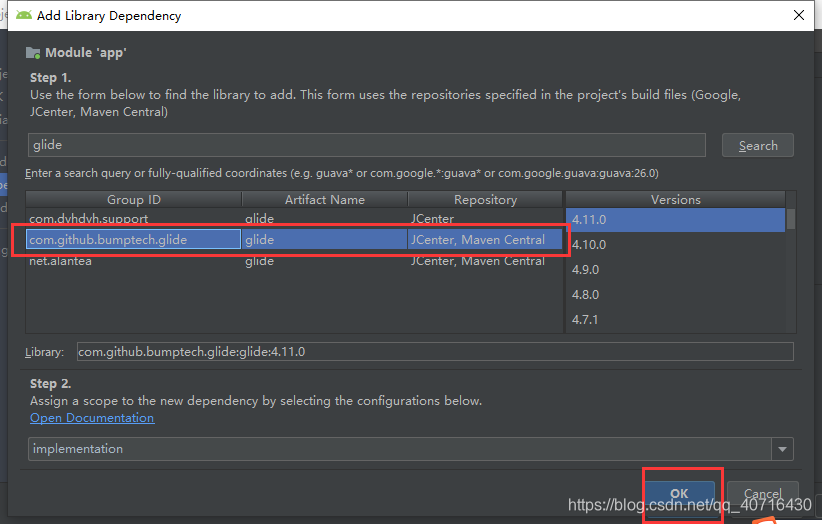The image size is (822, 524).
Task: Click the Artifact Name column header
Action: 325,200
